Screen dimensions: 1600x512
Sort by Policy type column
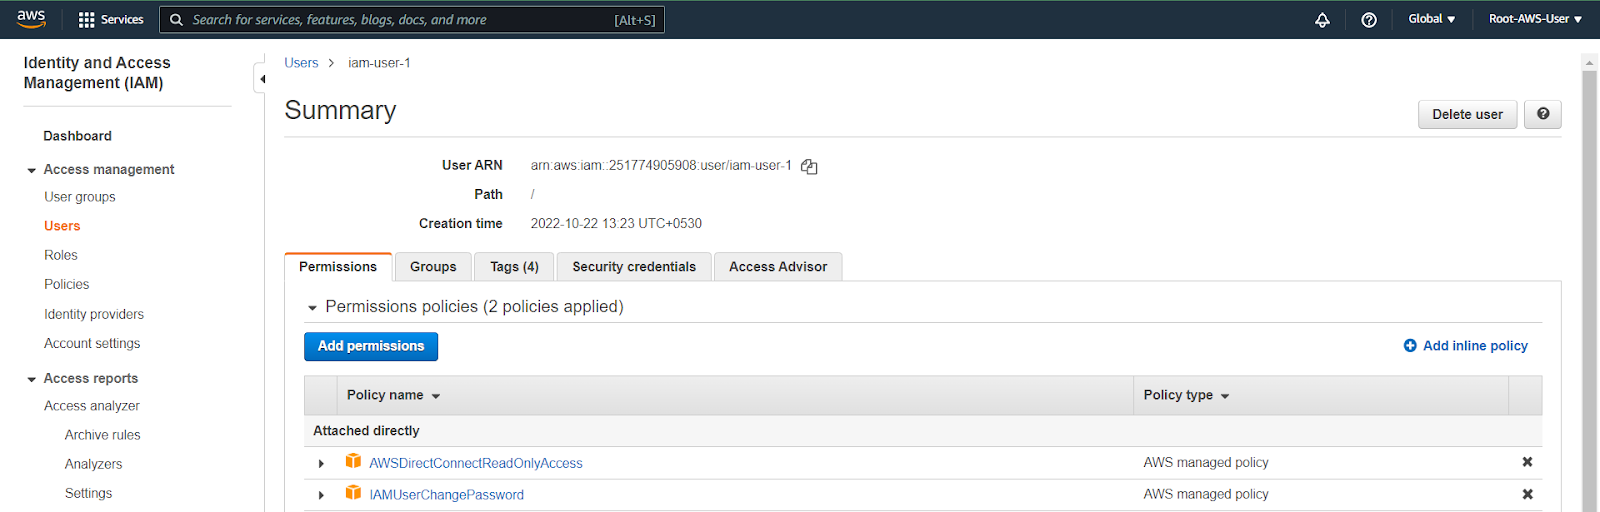[x=1186, y=396]
